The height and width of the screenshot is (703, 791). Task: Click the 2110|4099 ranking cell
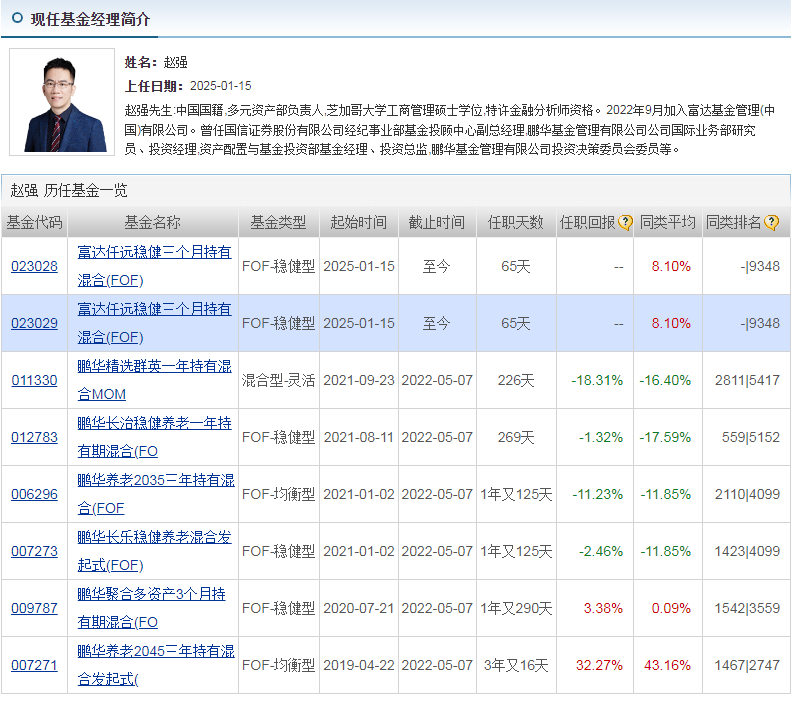coord(748,494)
